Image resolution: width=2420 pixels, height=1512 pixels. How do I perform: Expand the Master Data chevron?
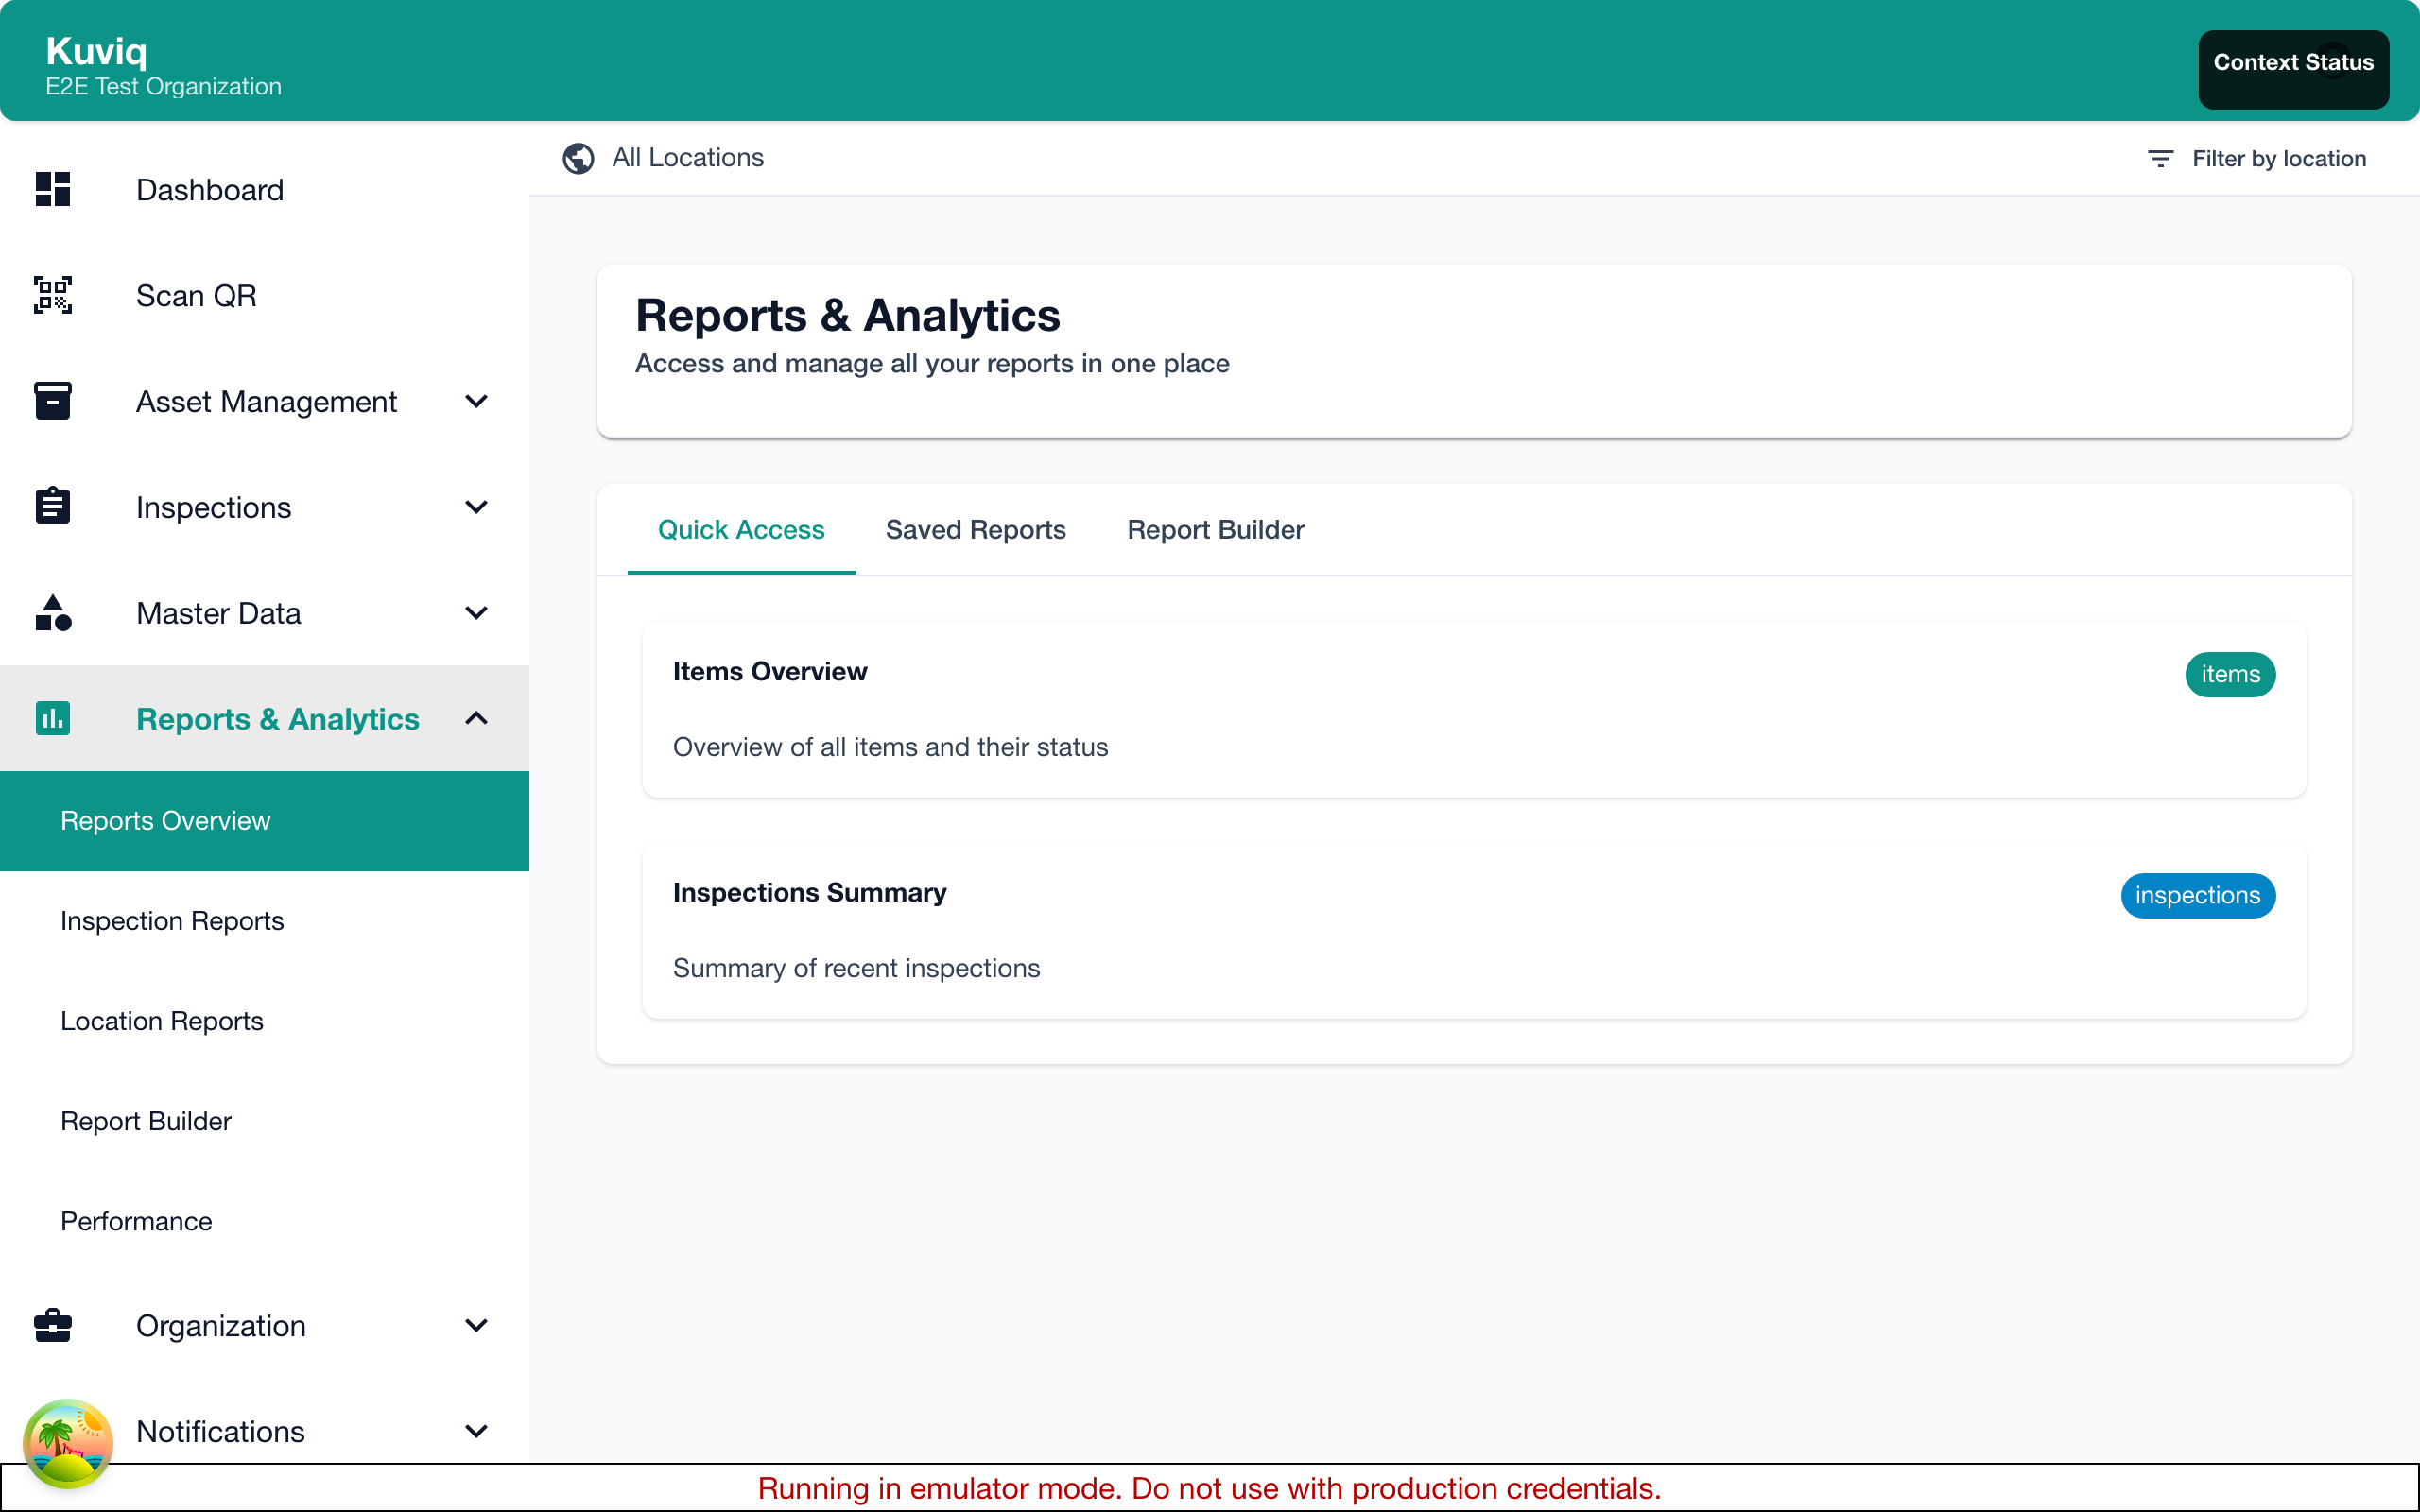477,613
